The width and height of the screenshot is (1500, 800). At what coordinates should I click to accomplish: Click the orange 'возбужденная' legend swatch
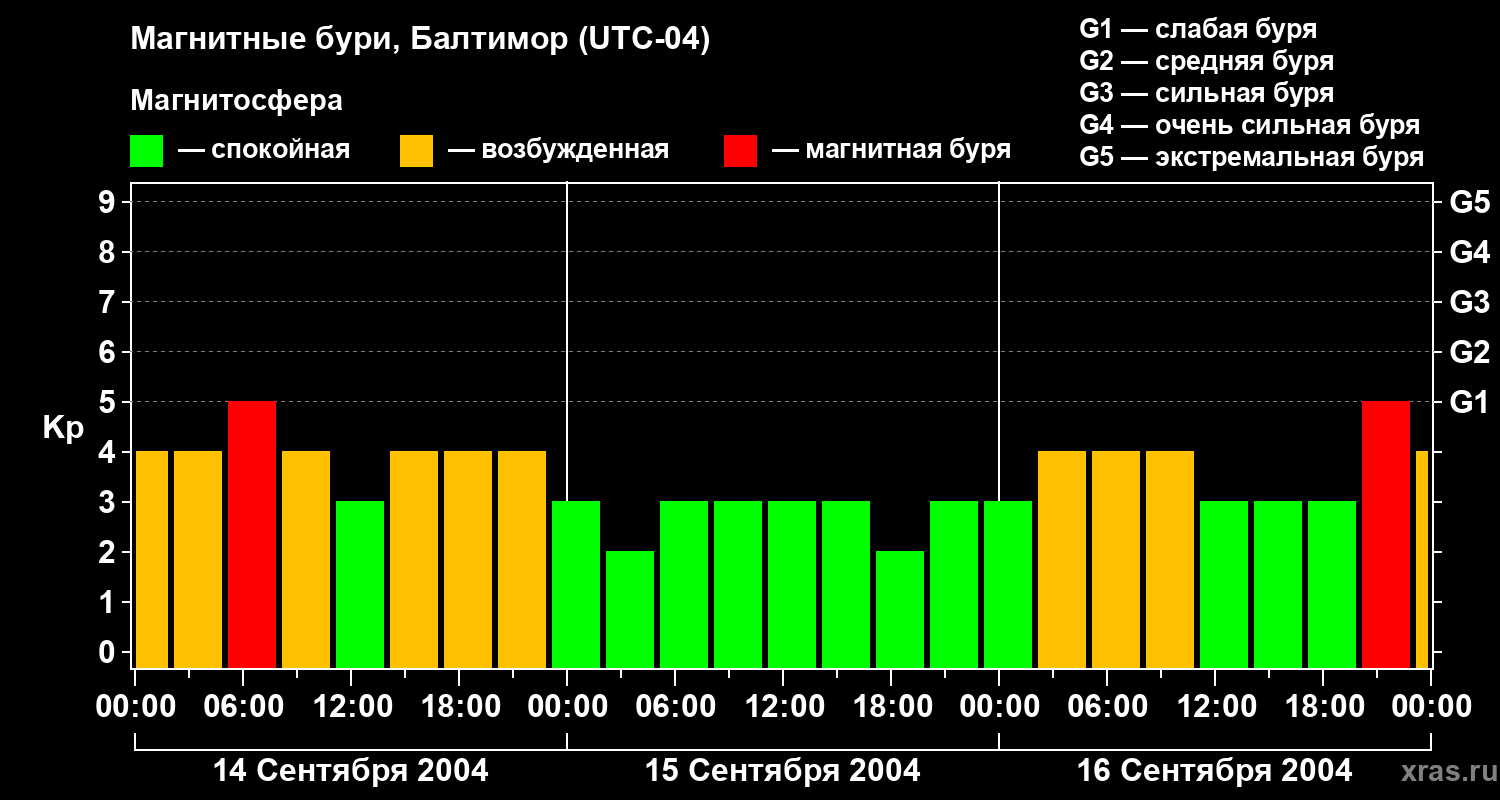[416, 151]
